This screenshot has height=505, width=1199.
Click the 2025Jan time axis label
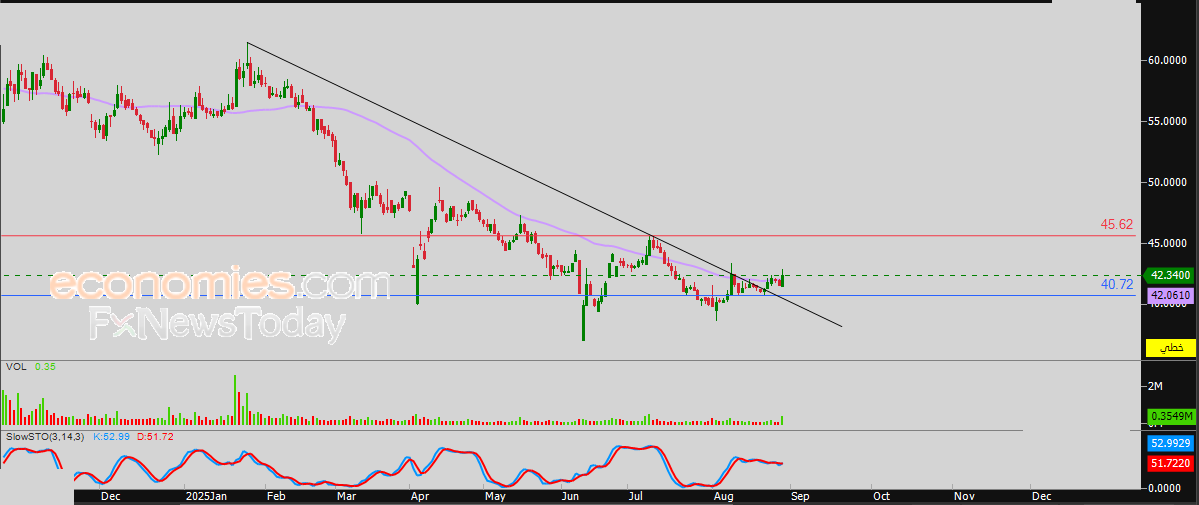coord(207,497)
